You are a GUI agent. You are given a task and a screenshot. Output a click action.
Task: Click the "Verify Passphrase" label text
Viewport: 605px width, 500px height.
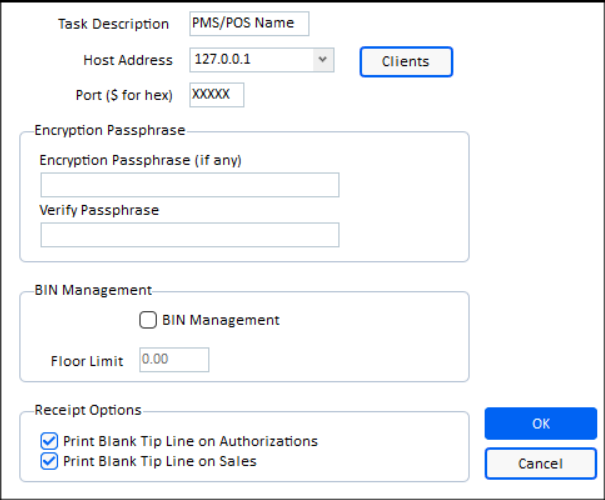99,210
